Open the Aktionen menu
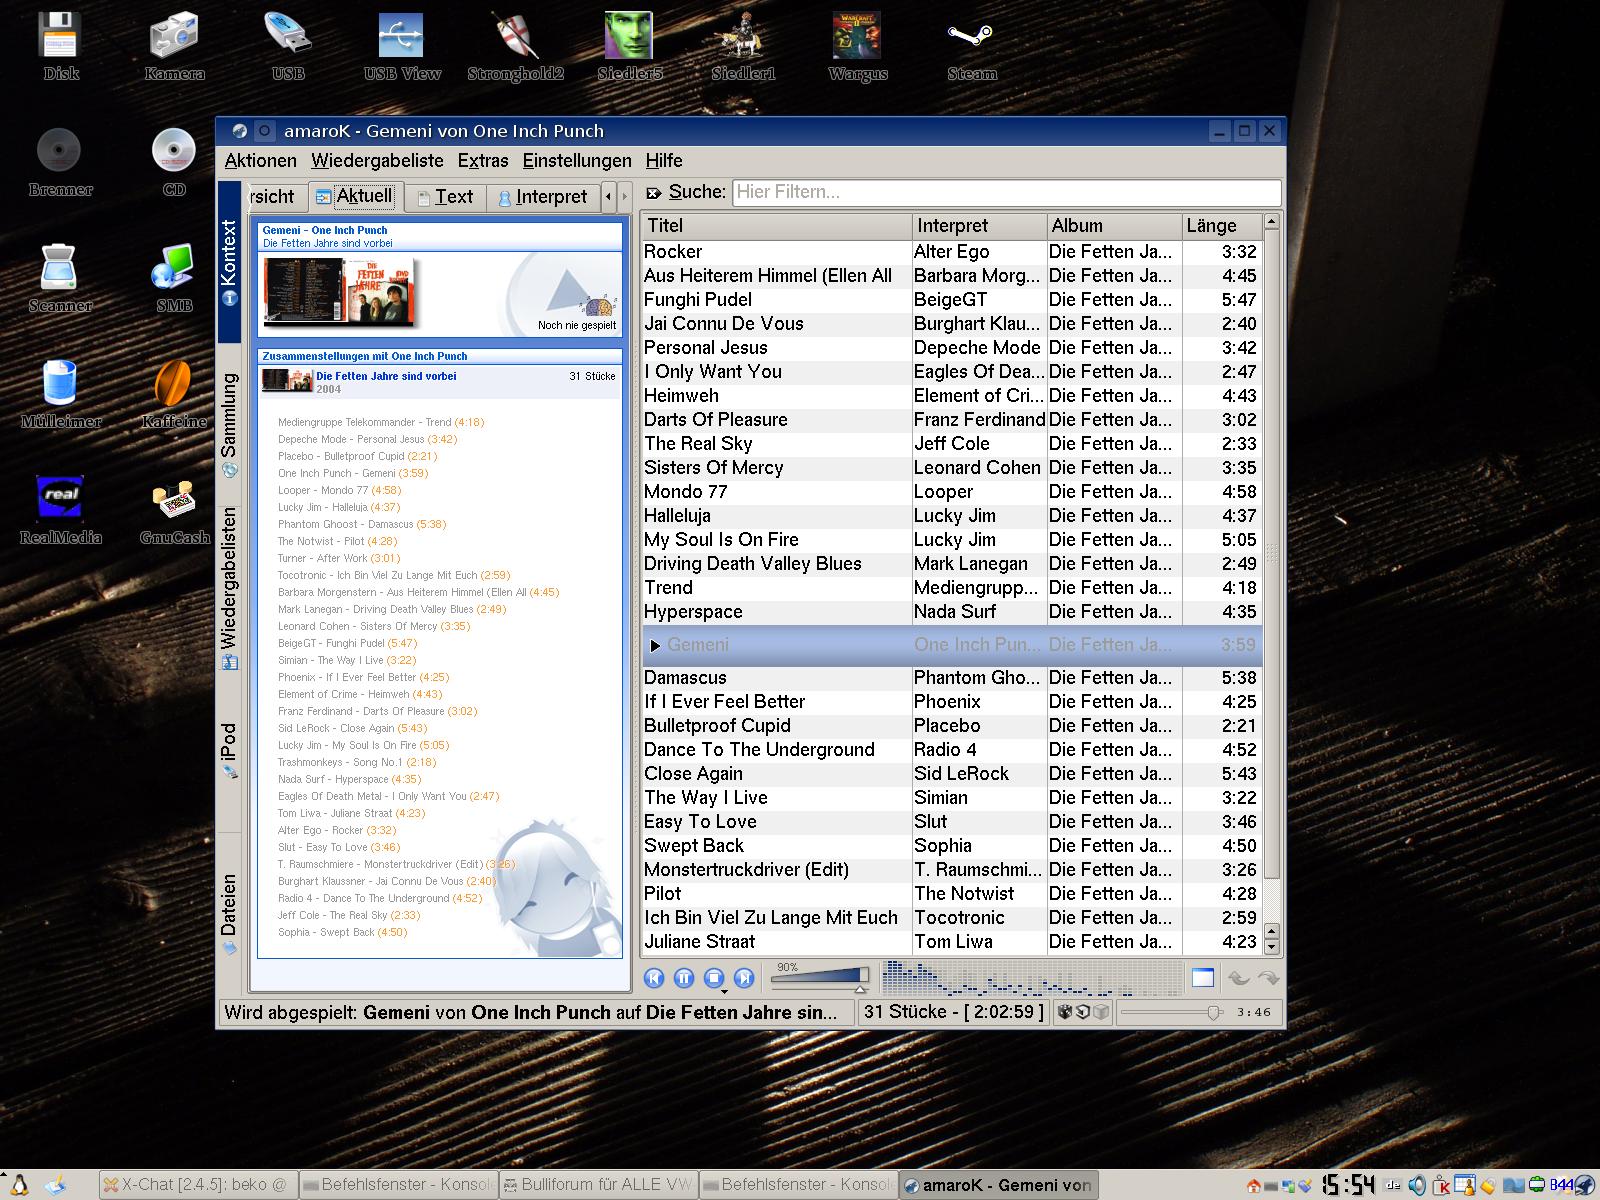This screenshot has width=1600, height=1200. point(260,160)
